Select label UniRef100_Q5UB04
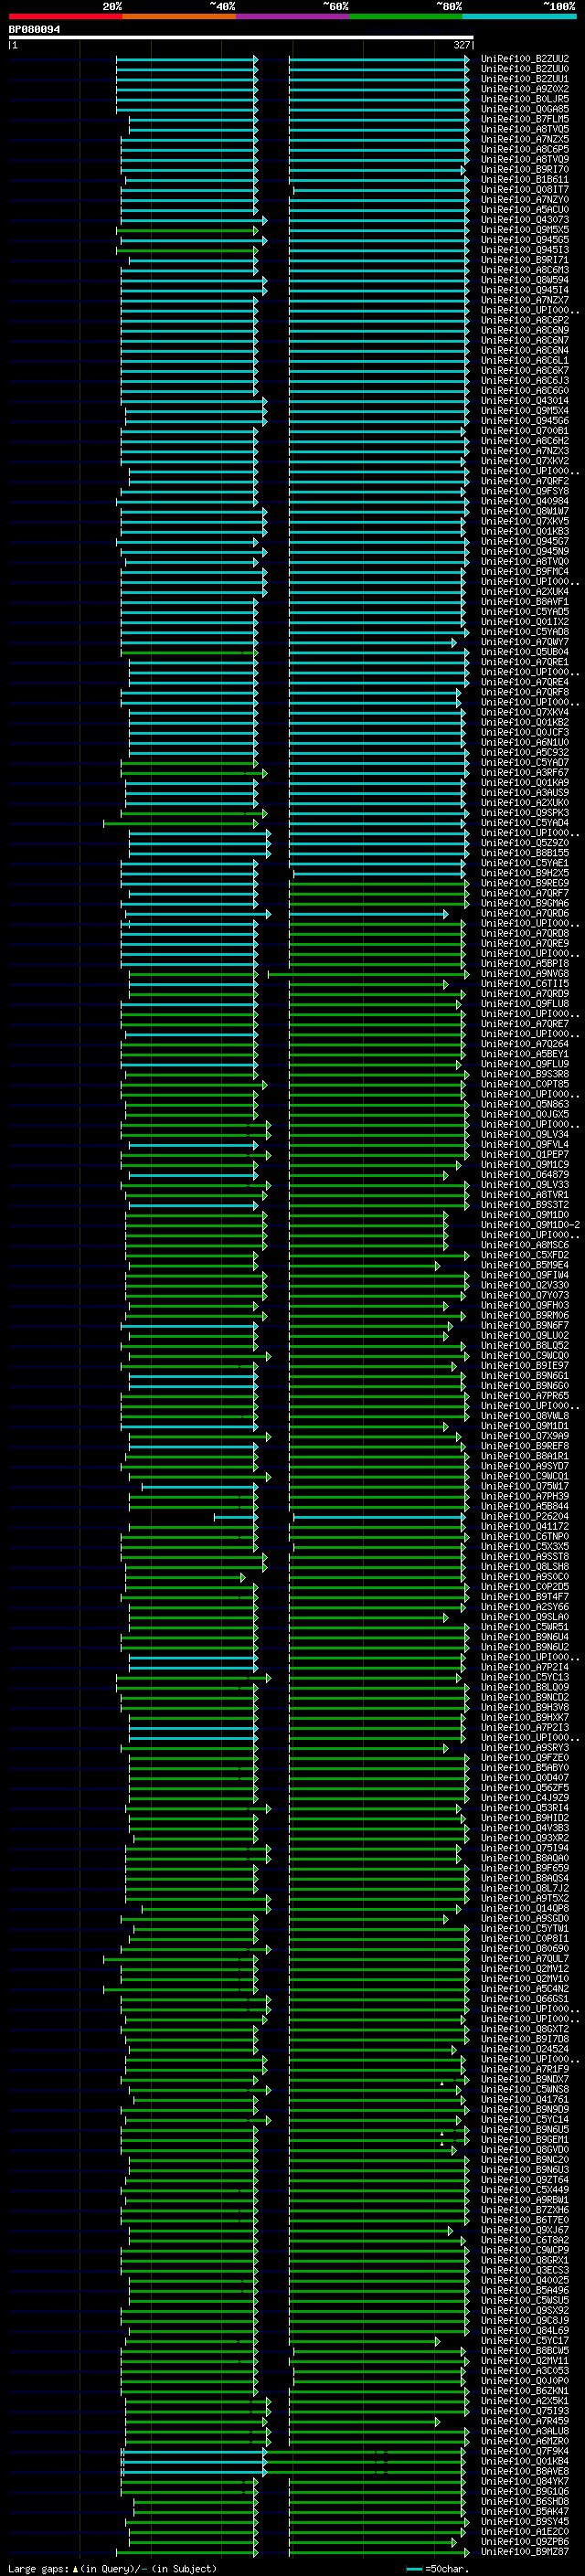This screenshot has width=585, height=2576. 525,652
